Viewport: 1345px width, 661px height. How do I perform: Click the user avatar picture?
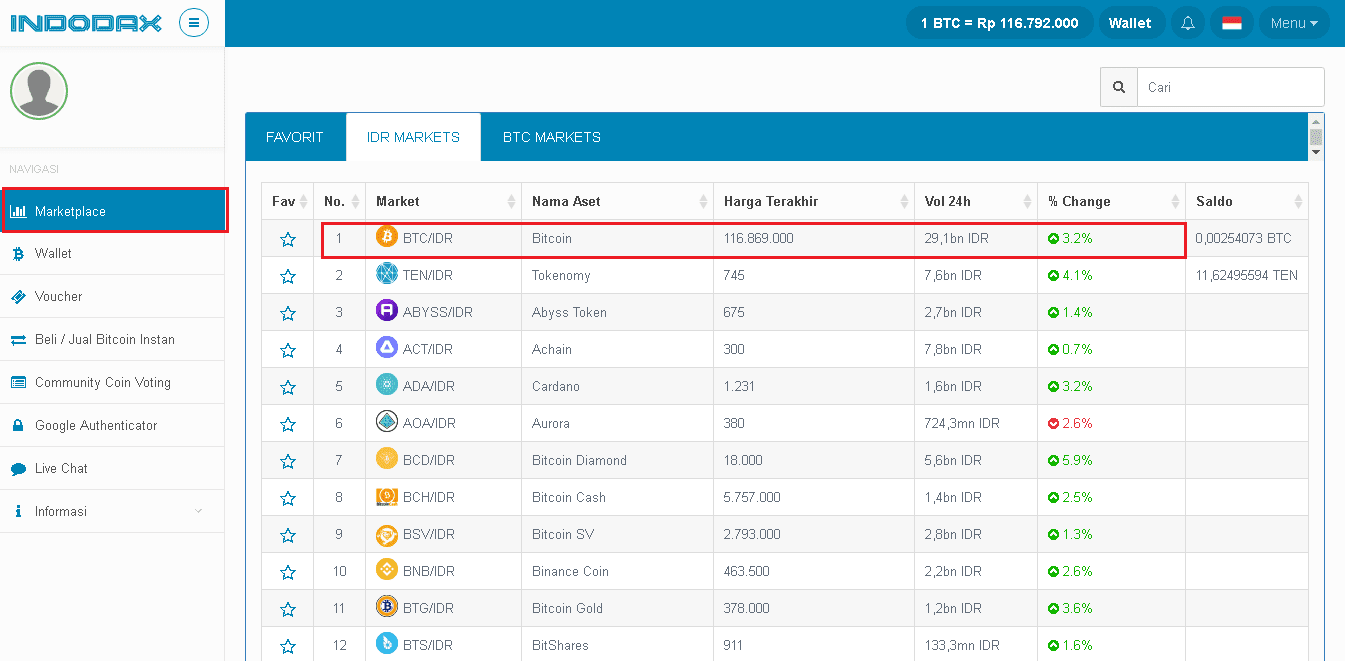pyautogui.click(x=39, y=91)
